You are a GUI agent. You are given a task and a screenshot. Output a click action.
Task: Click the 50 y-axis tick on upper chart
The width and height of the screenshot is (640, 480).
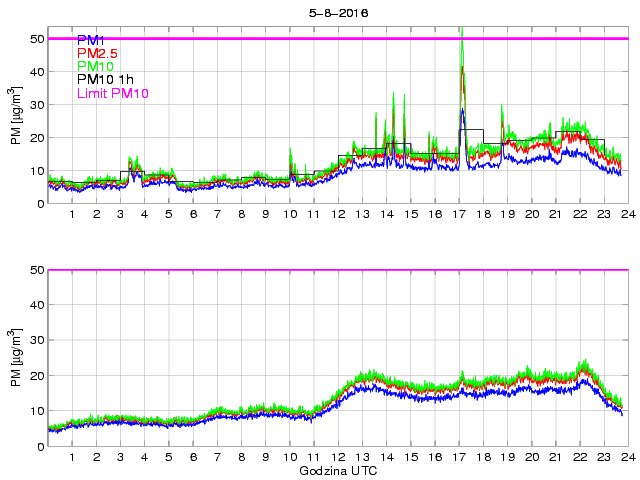pyautogui.click(x=39, y=39)
